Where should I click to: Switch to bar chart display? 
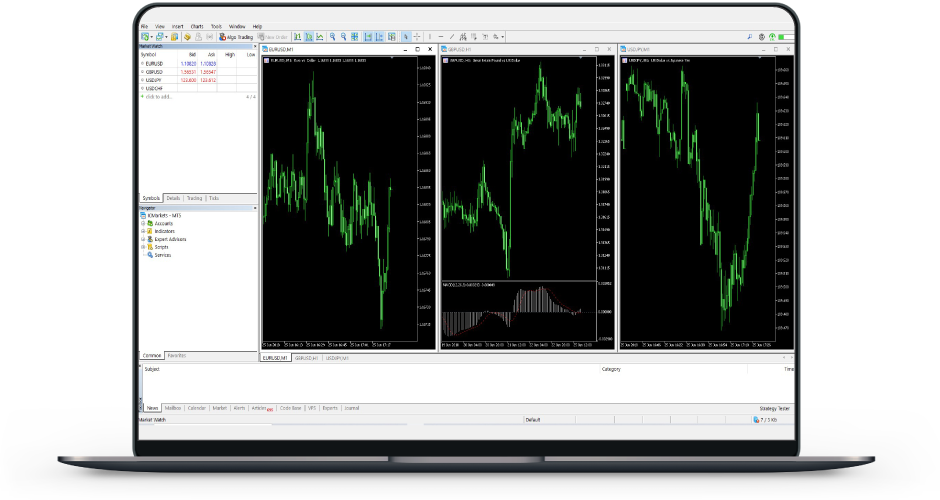point(297,37)
